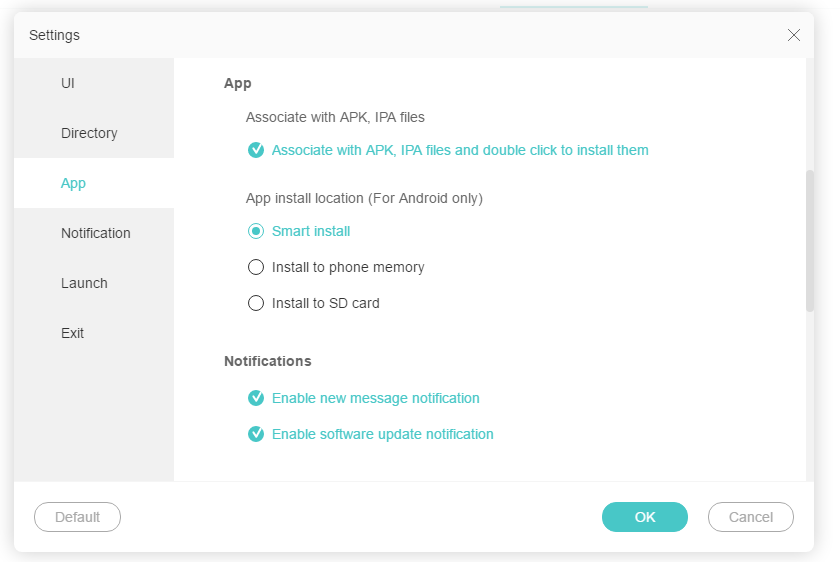The height and width of the screenshot is (562, 840).
Task: Choose Install to phone memory option
Action: pos(256,267)
